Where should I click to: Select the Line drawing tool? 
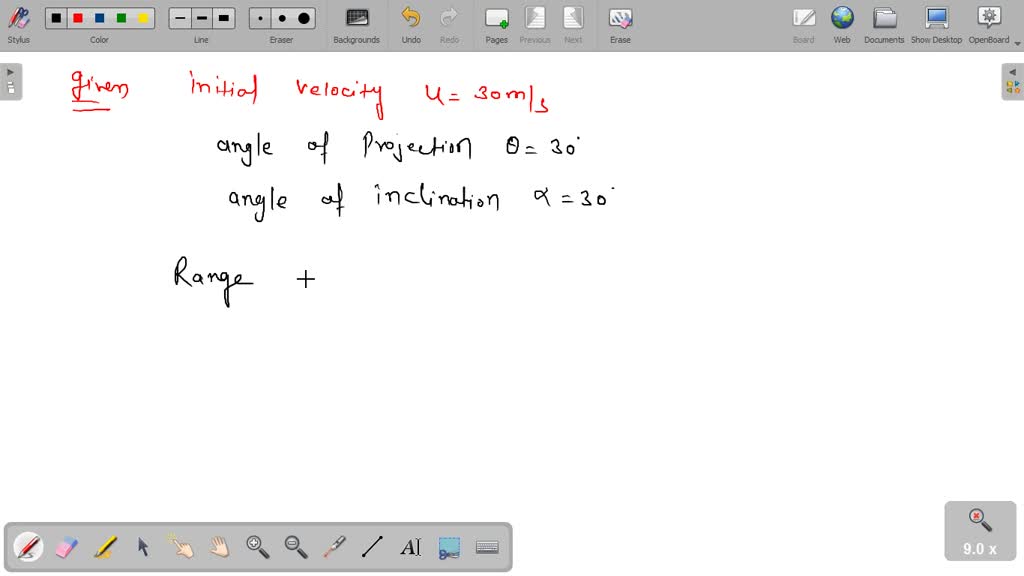(x=371, y=547)
